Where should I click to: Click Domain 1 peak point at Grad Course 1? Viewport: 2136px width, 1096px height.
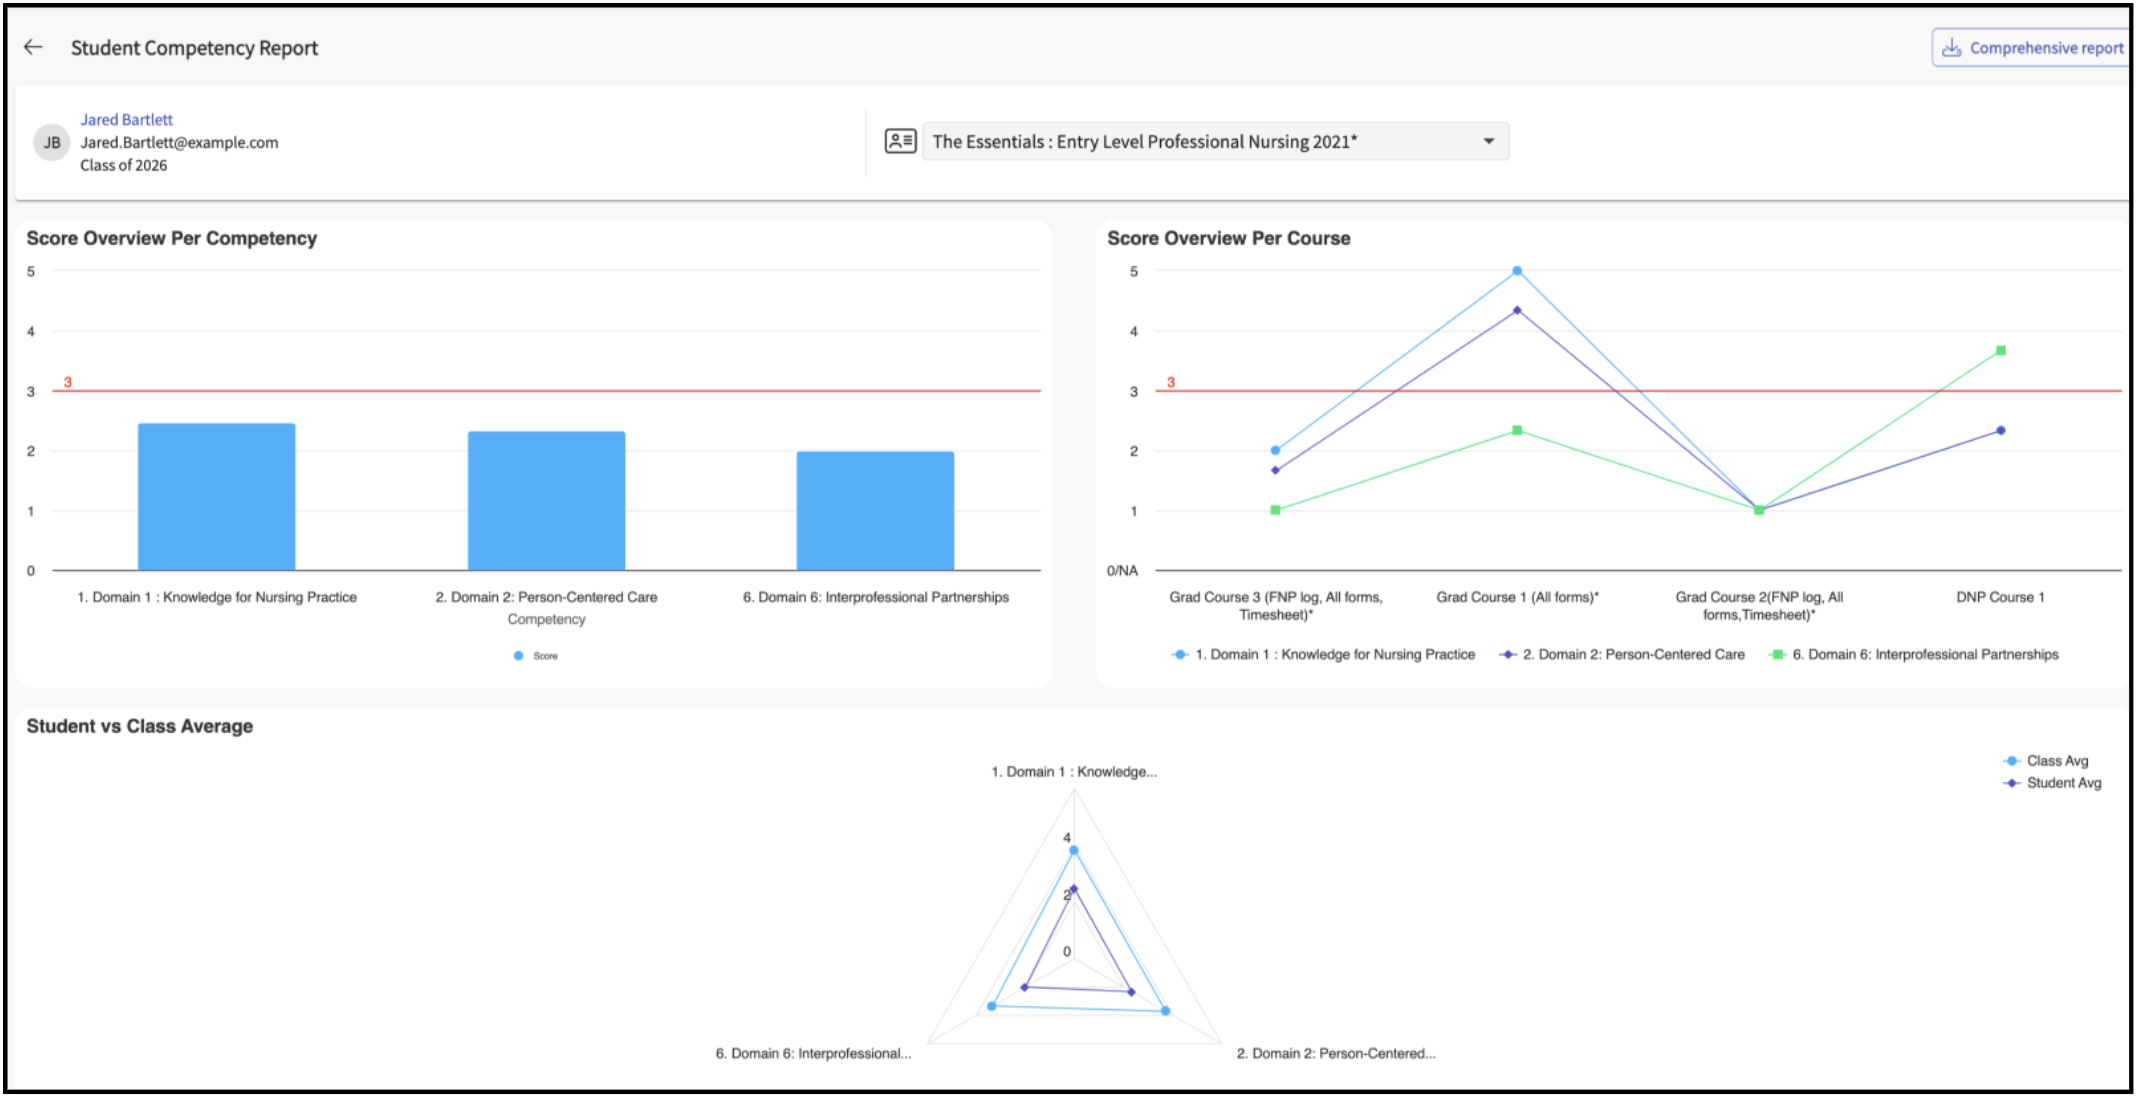point(1516,271)
